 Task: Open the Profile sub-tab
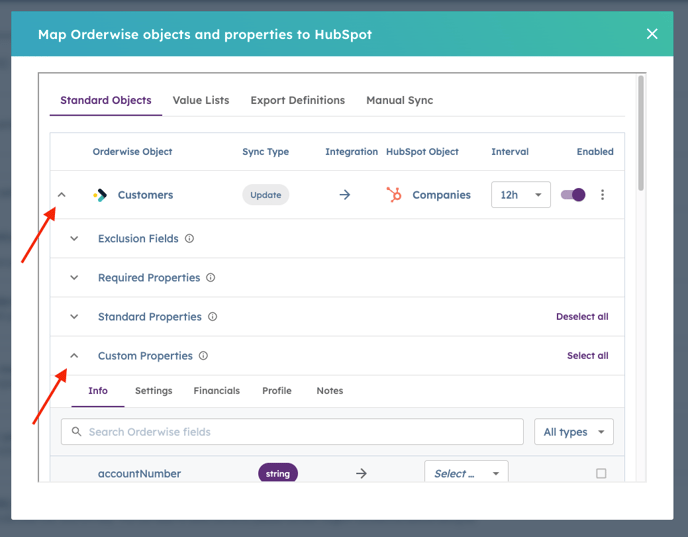click(277, 391)
